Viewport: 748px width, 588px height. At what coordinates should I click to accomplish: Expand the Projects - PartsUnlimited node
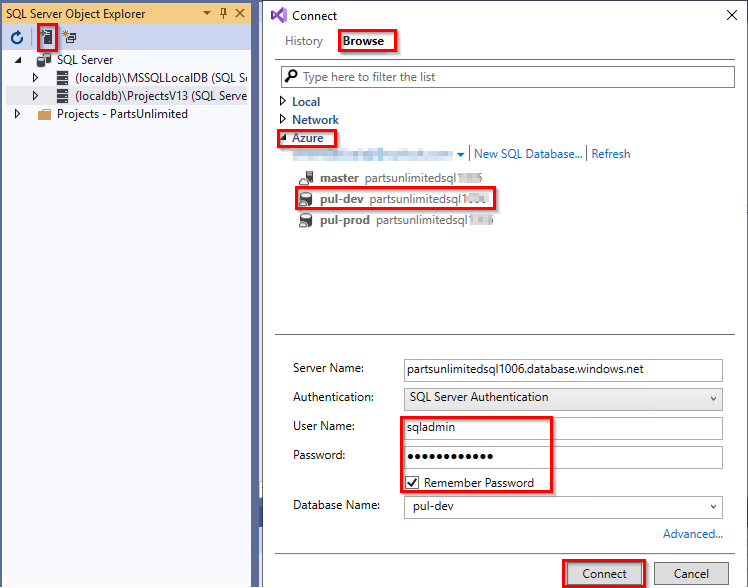pyautogui.click(x=17, y=113)
